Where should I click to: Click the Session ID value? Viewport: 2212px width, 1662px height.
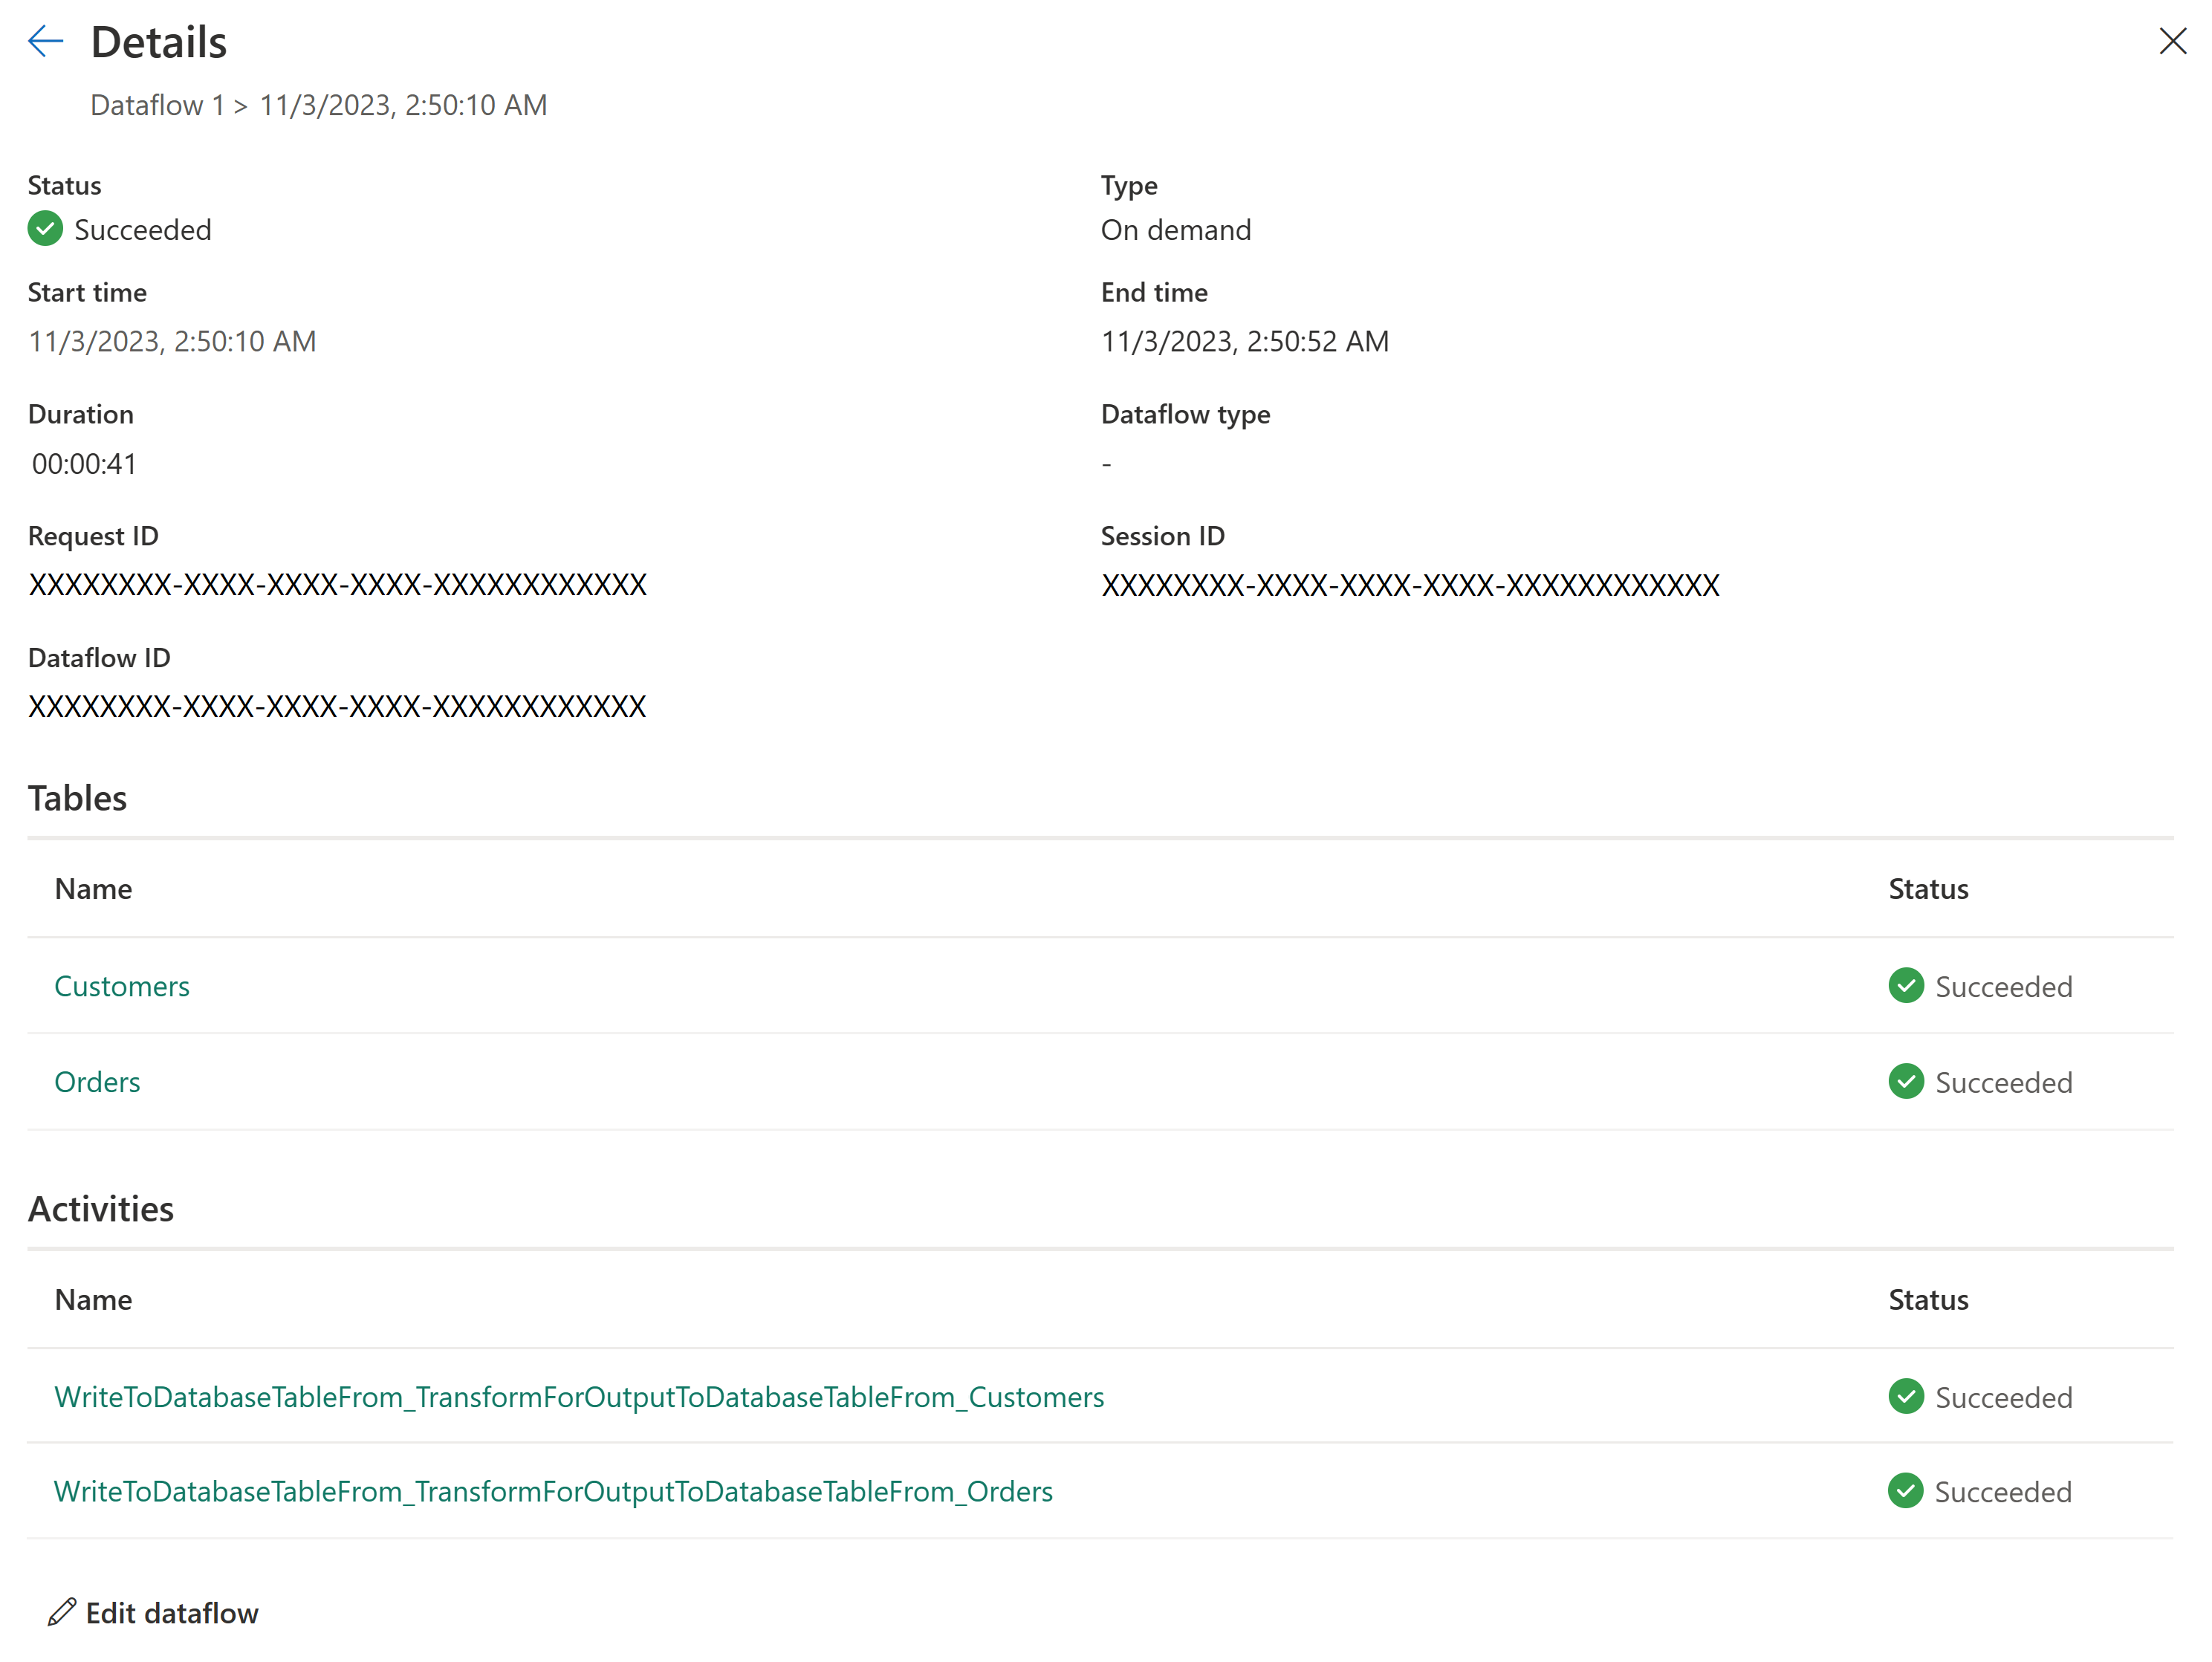tap(1410, 585)
